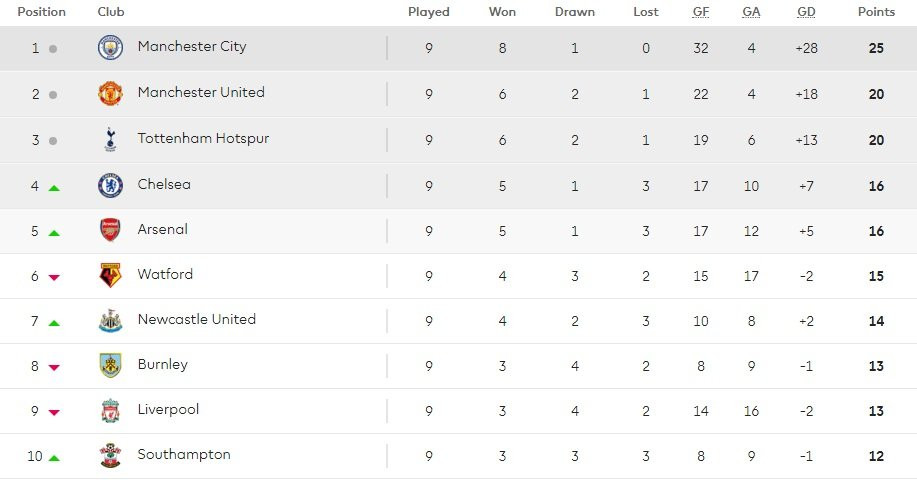Open the Arsenal crest icon
This screenshot has height=480, width=917.
[110, 230]
